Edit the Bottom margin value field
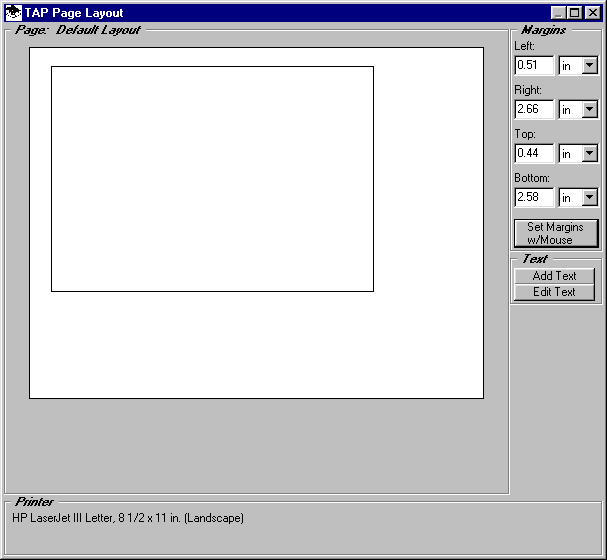 534,197
